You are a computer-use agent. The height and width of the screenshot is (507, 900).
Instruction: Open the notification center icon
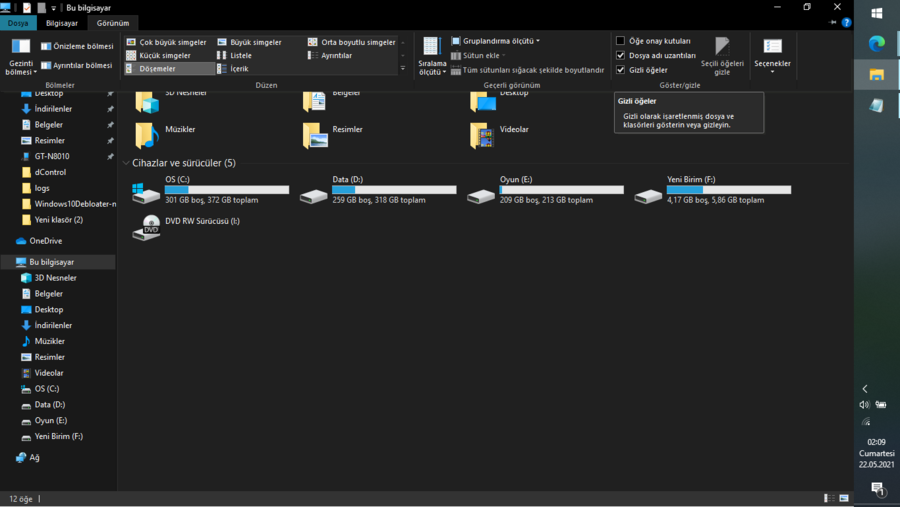coord(877,489)
